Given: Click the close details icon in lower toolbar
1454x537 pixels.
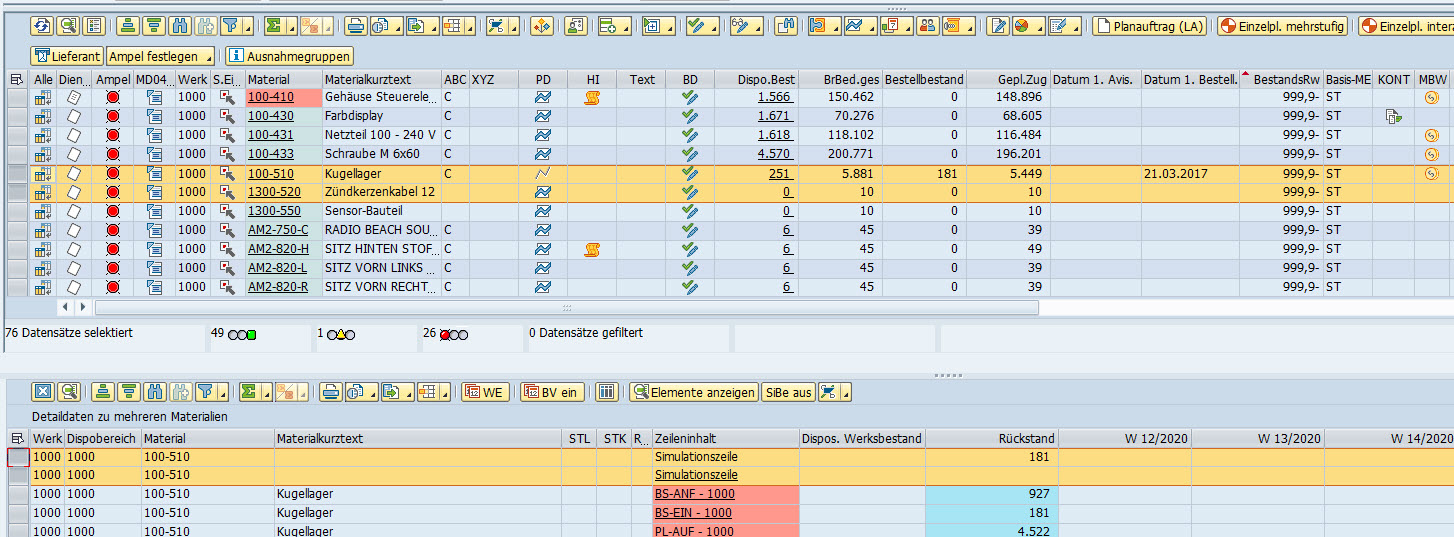Looking at the screenshot, I should [43, 392].
